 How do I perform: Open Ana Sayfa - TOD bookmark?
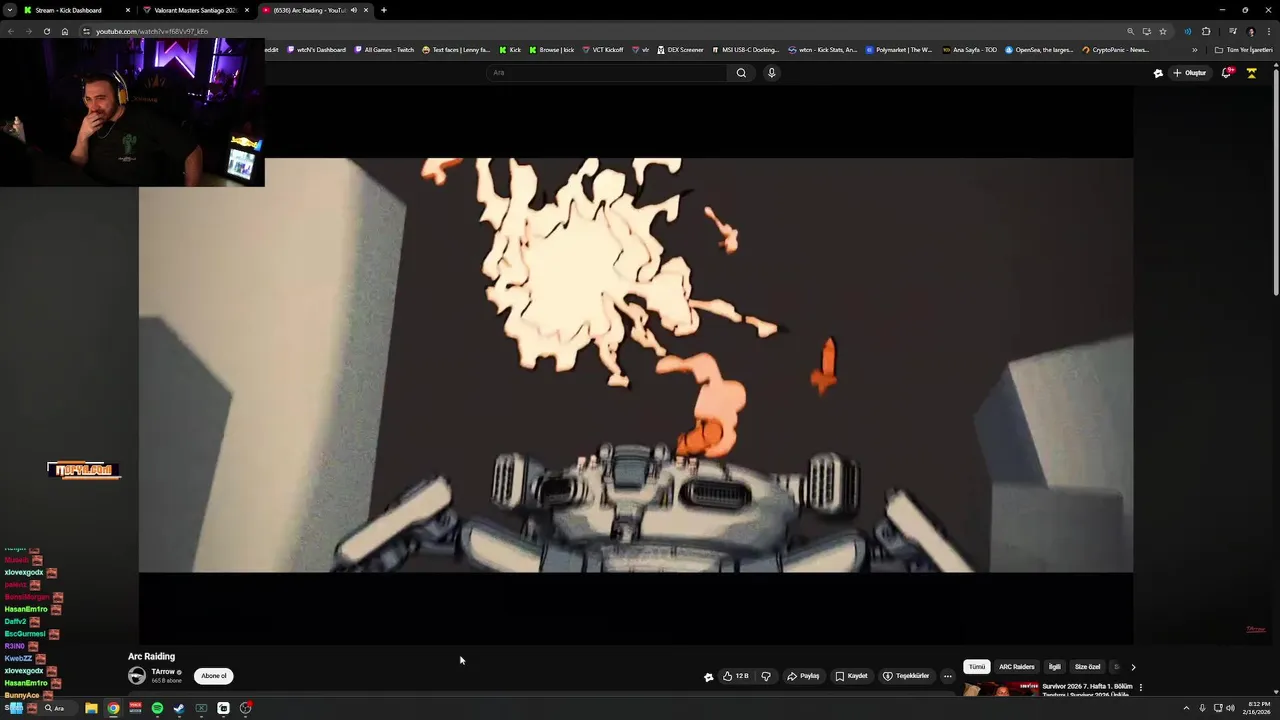coord(969,50)
